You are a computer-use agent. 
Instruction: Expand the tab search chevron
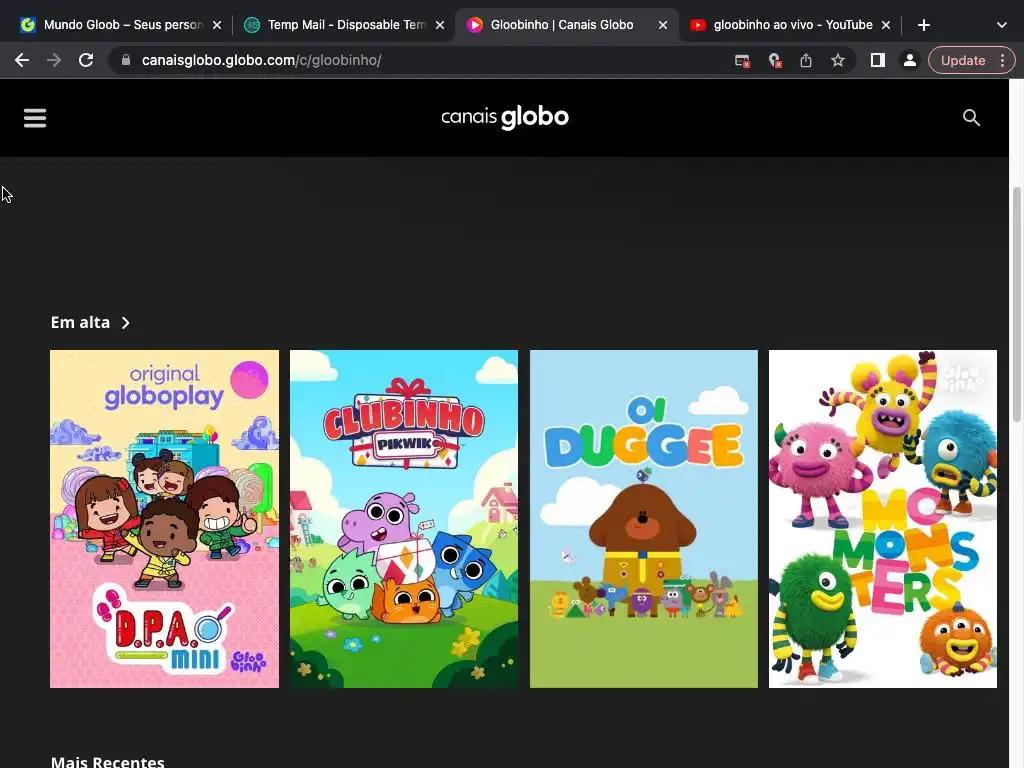pos(1002,25)
